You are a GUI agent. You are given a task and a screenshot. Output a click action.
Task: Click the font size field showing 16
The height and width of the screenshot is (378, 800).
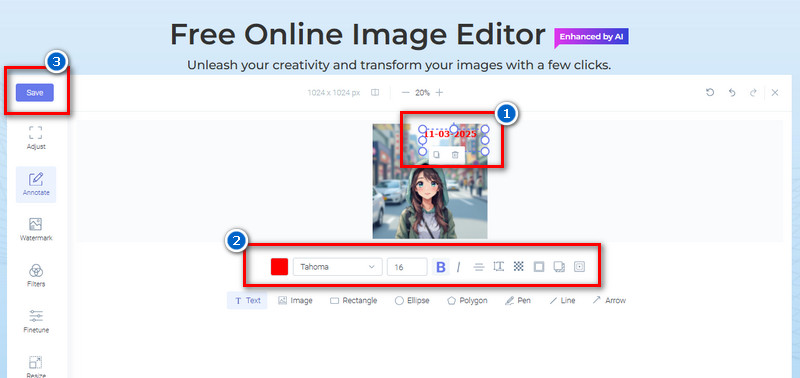407,267
